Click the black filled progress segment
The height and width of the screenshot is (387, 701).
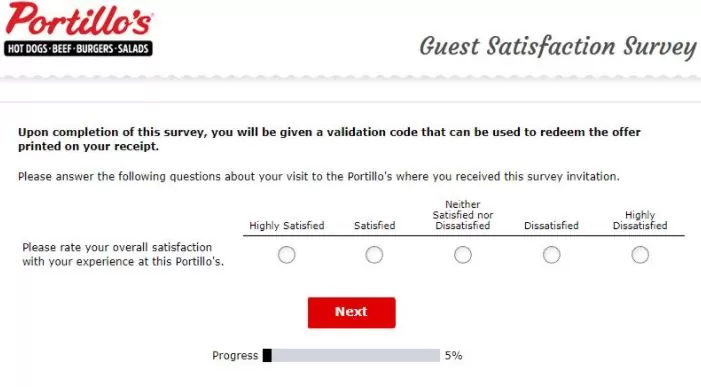(267, 355)
